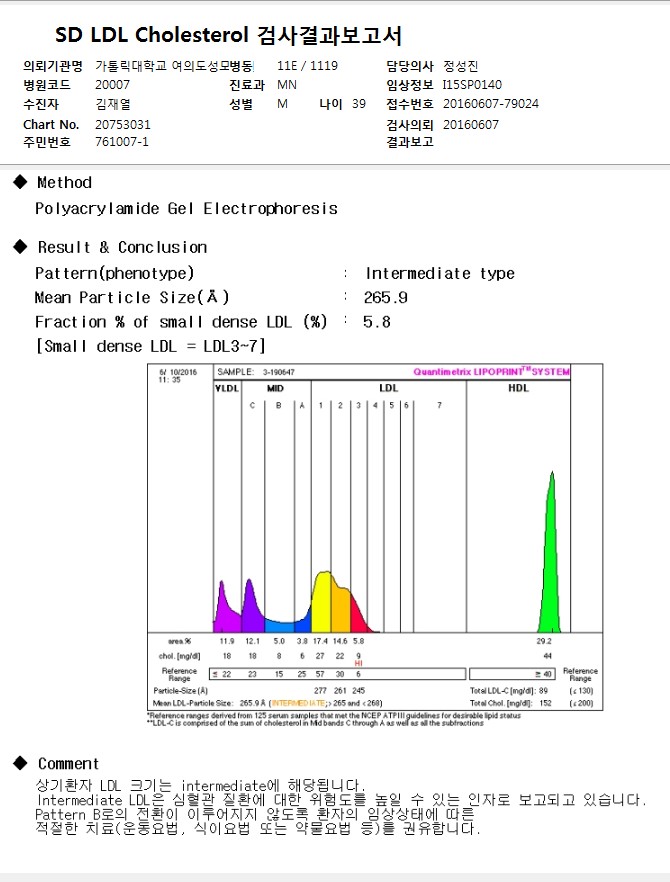The width and height of the screenshot is (670, 882).
Task: Click the mean particle size result '265.9' under Result & Conclusion
Action: [x=385, y=298]
